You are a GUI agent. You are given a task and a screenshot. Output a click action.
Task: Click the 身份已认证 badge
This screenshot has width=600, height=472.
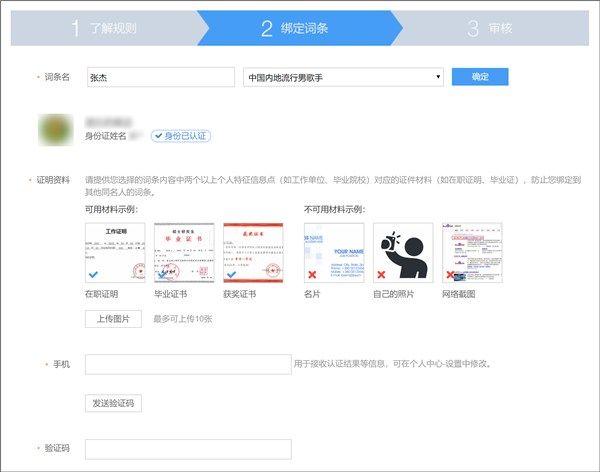[181, 136]
